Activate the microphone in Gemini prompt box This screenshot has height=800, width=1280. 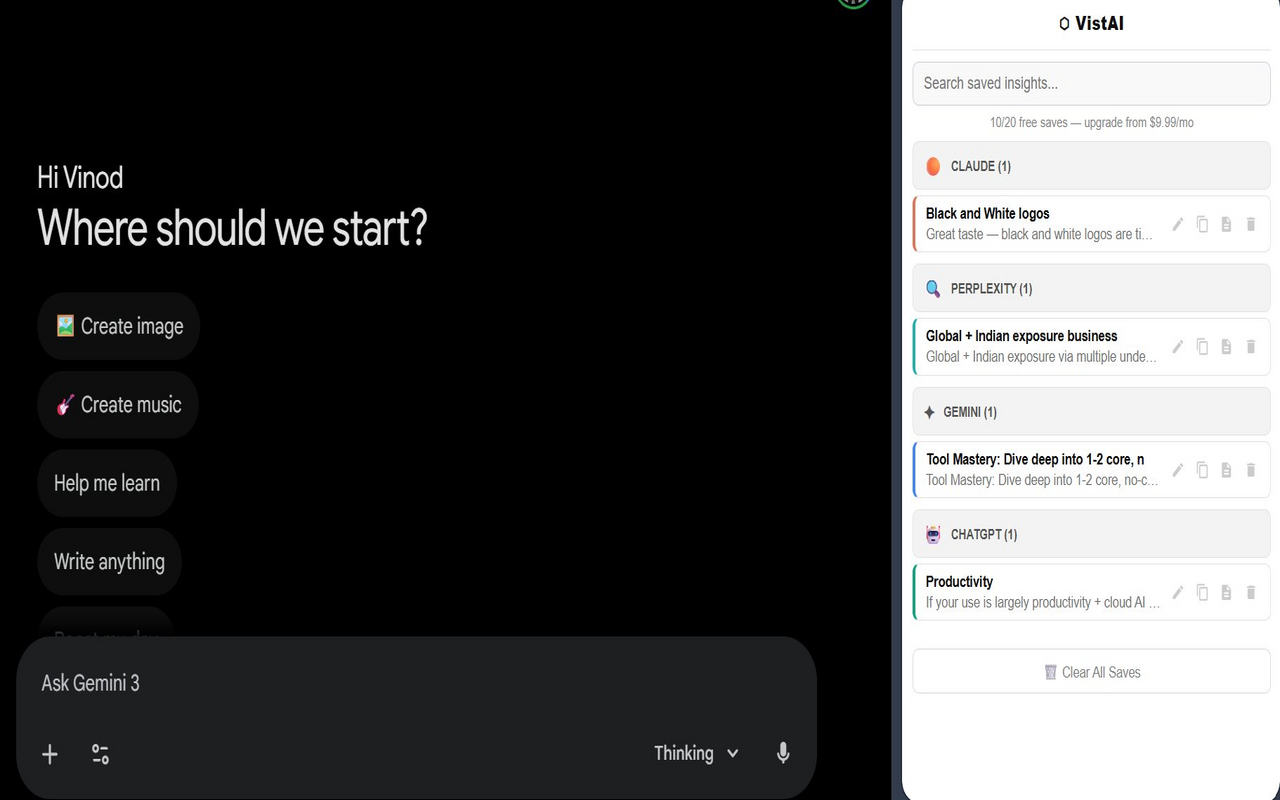pyautogui.click(x=783, y=753)
